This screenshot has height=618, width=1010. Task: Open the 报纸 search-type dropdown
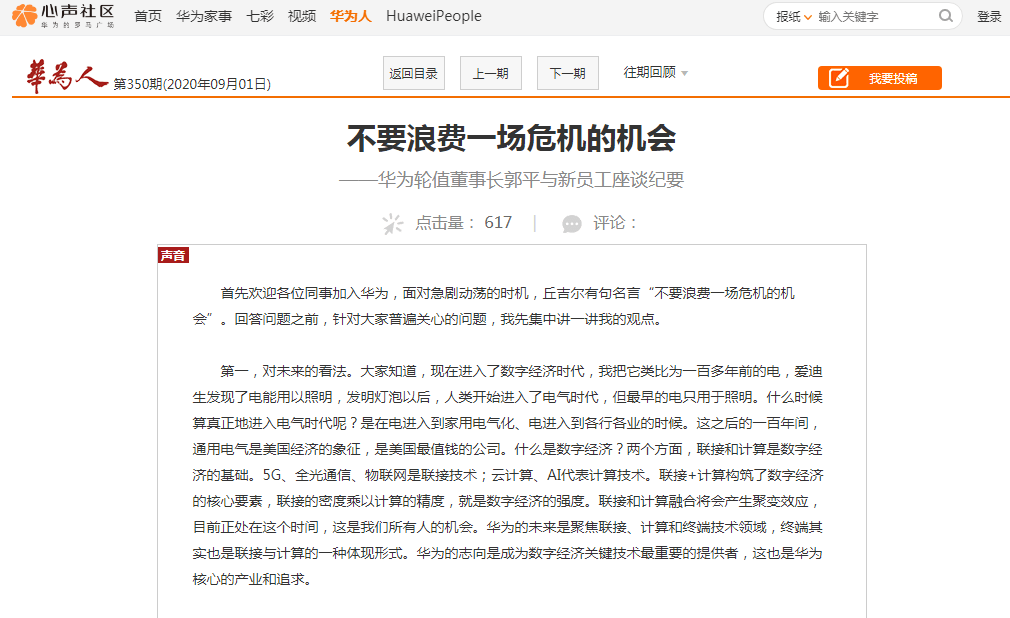(x=790, y=16)
